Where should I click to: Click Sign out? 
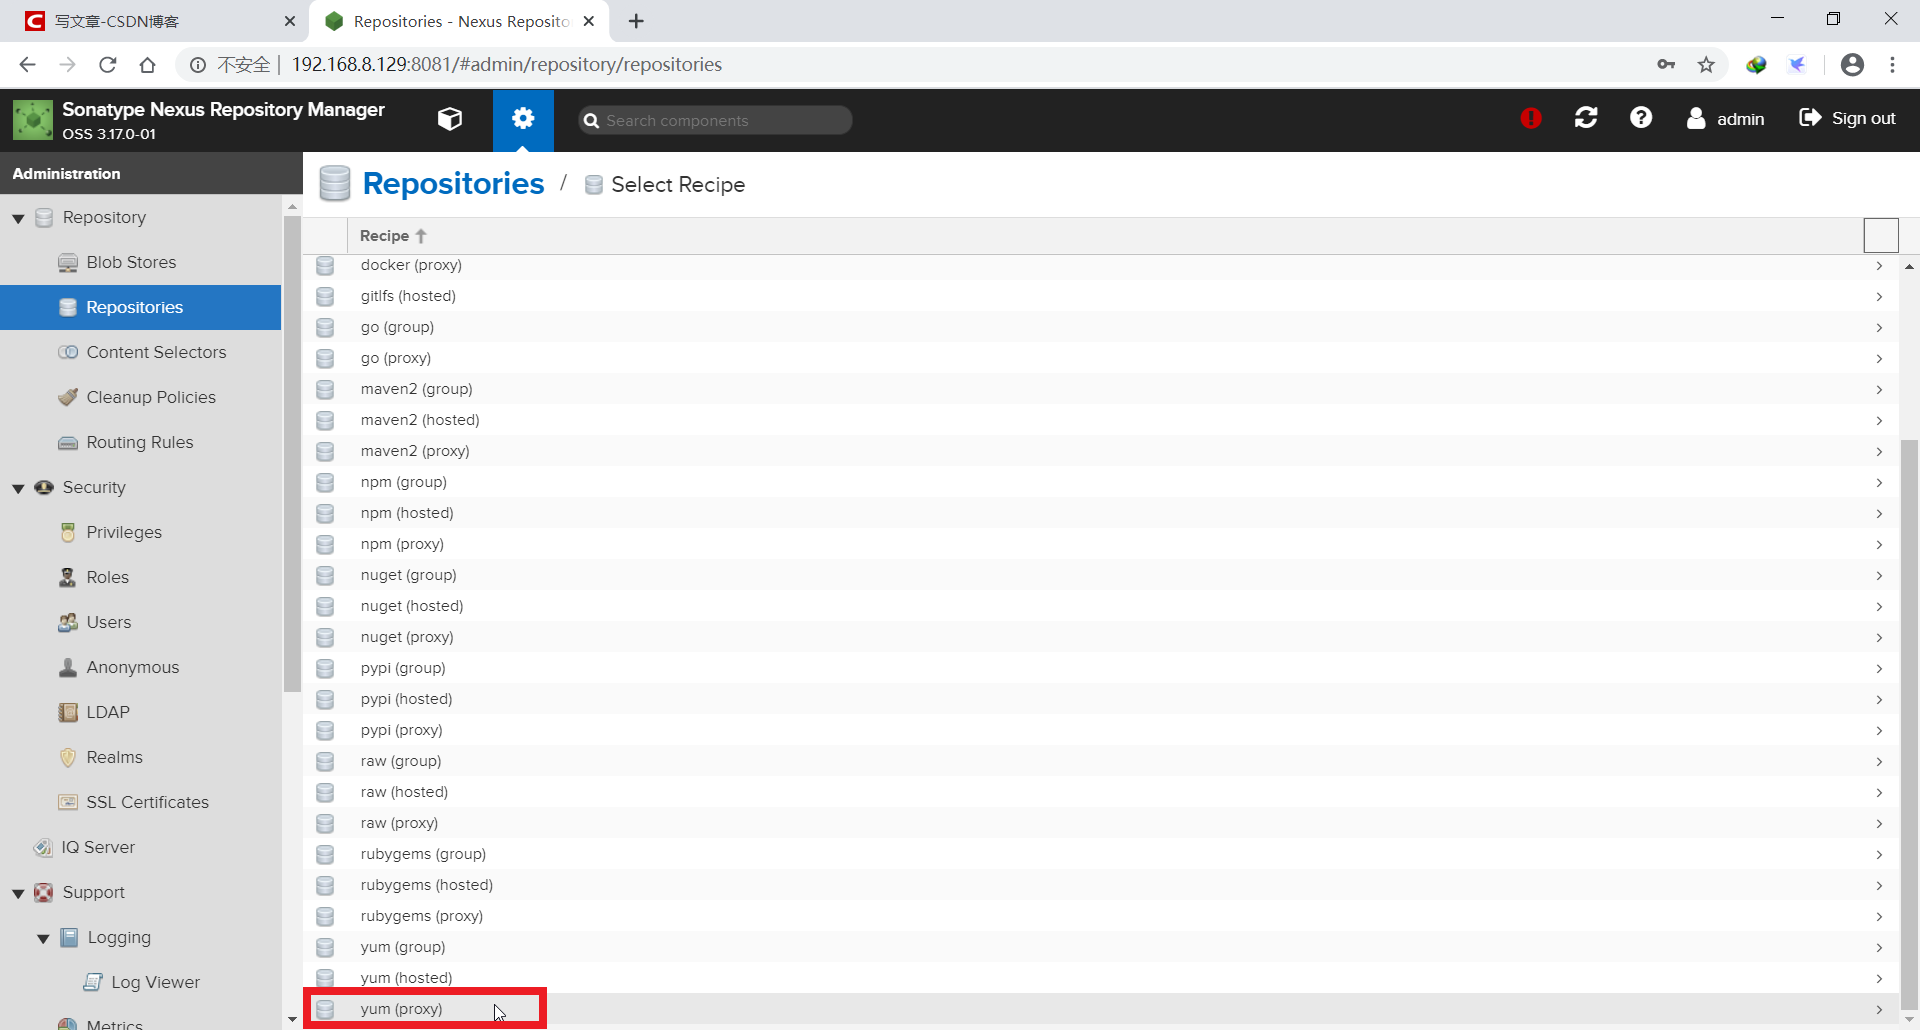(1848, 118)
